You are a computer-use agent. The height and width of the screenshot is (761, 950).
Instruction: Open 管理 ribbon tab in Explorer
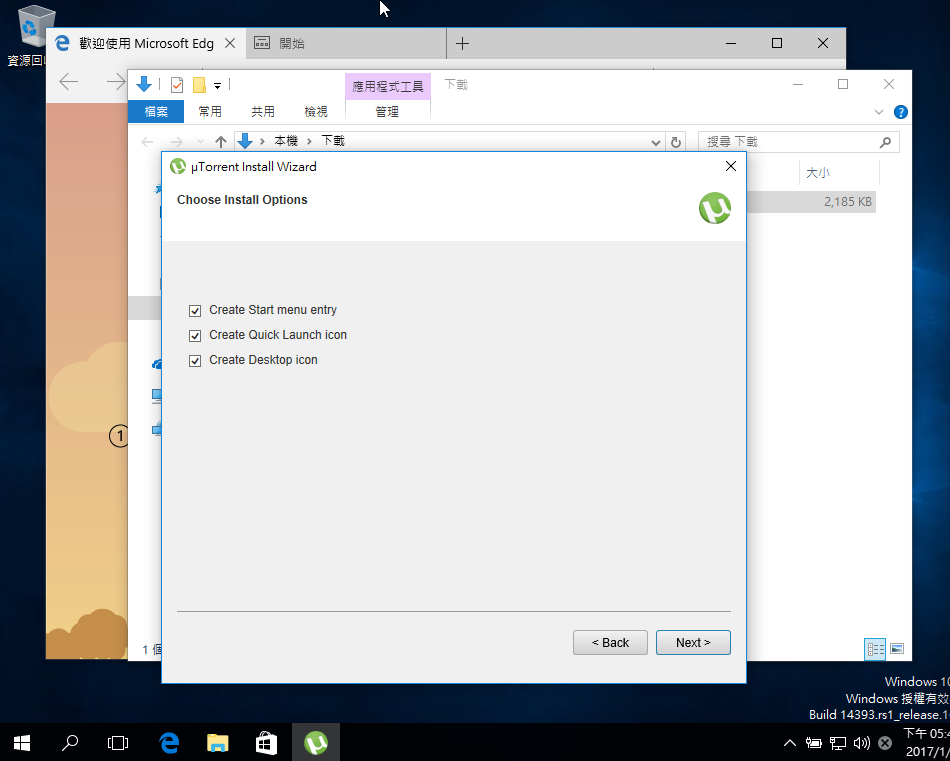(x=387, y=112)
